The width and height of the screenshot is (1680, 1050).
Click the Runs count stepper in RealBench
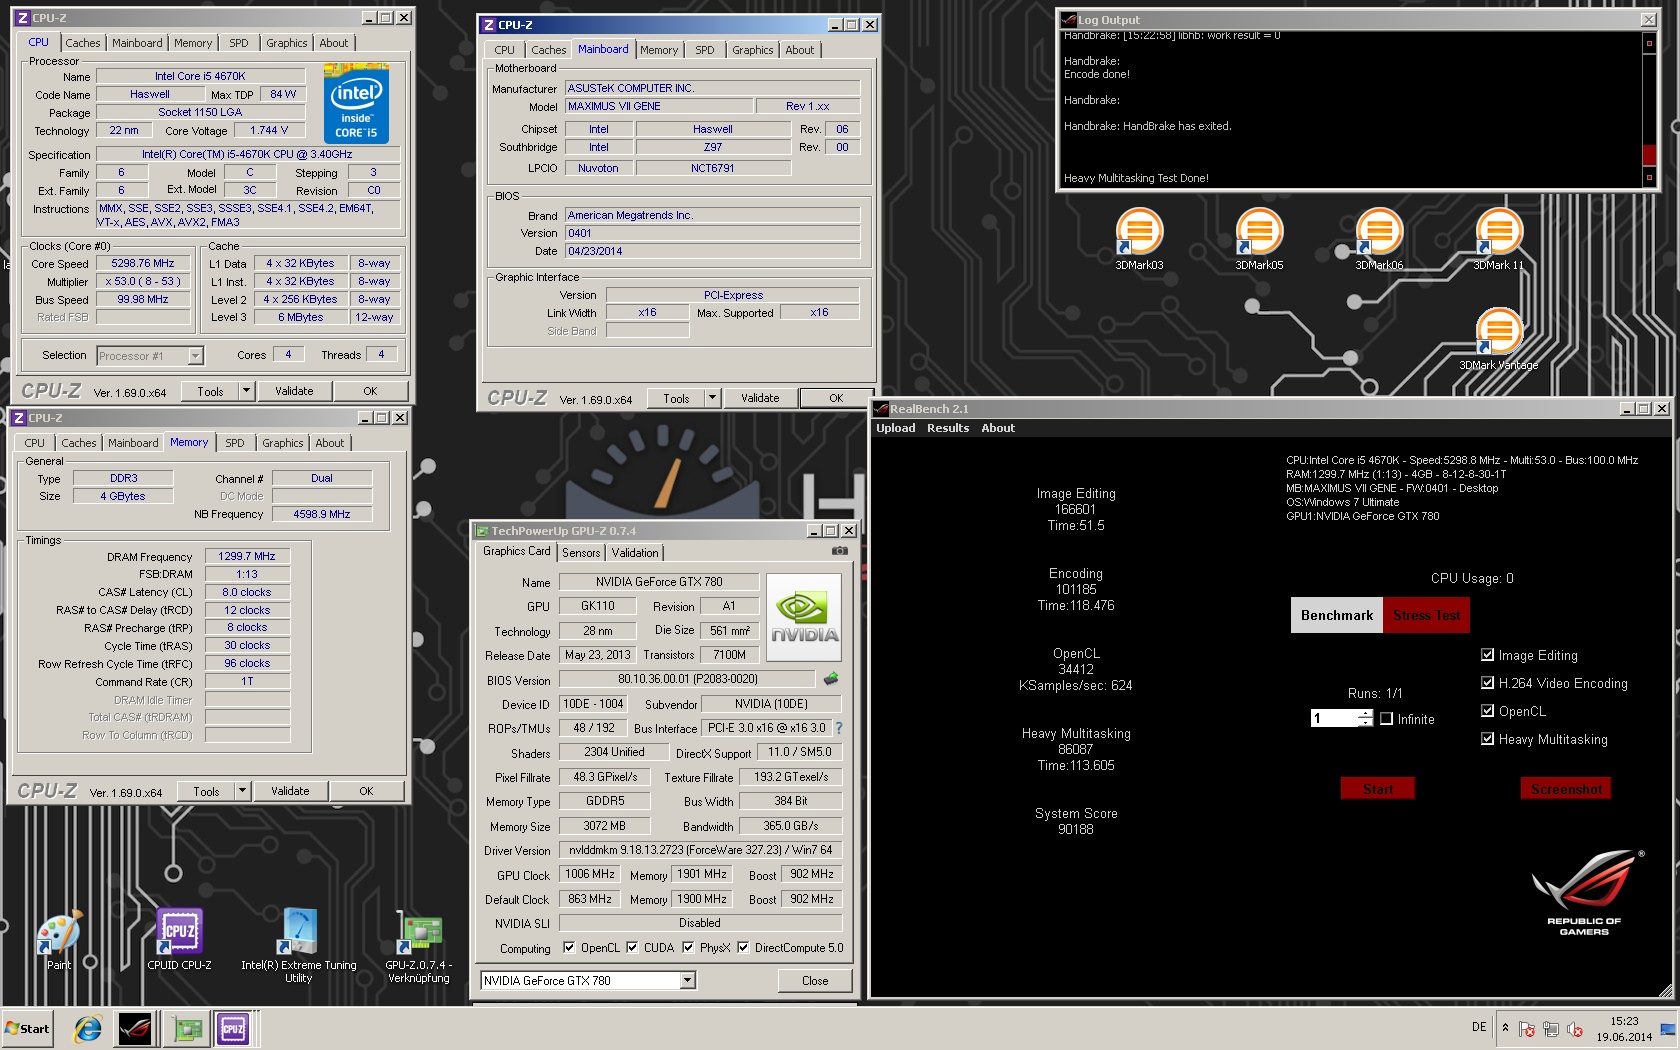point(1366,718)
